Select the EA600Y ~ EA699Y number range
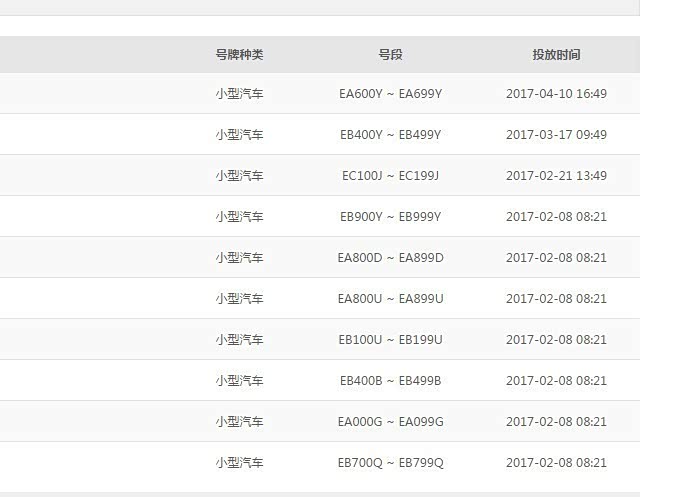Viewport: 683px width, 497px height. pos(390,94)
